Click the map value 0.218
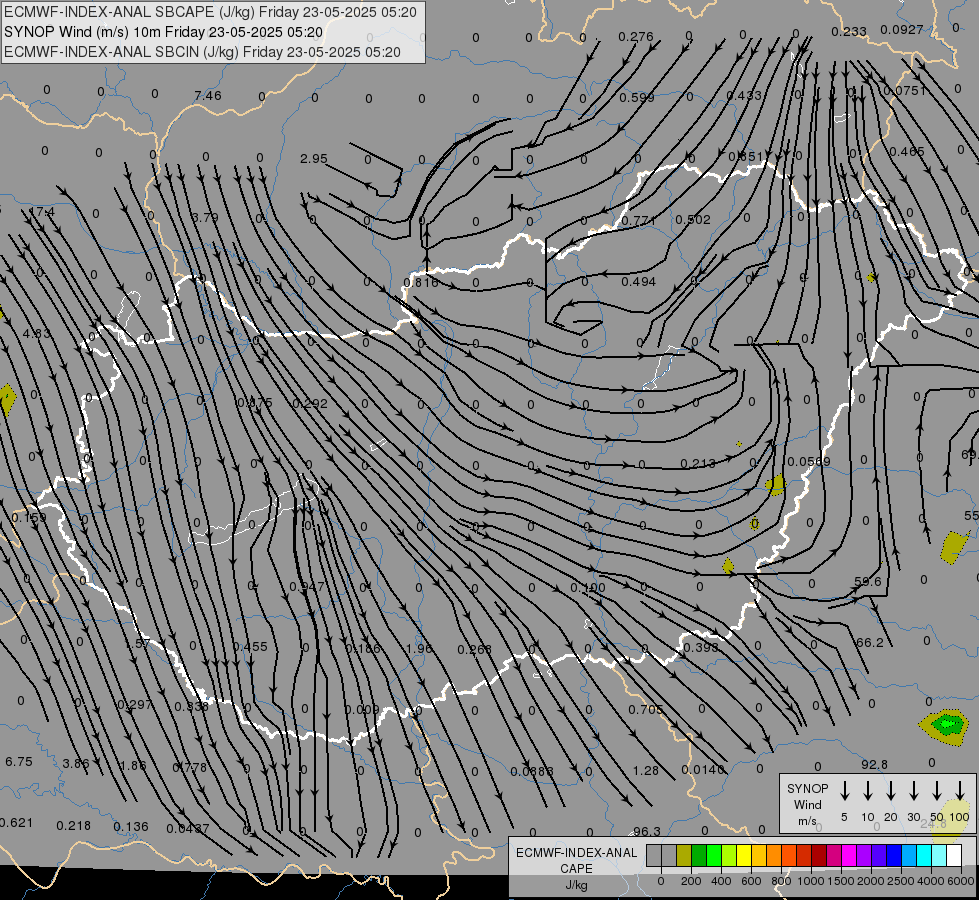The width and height of the screenshot is (979, 900). point(74,826)
